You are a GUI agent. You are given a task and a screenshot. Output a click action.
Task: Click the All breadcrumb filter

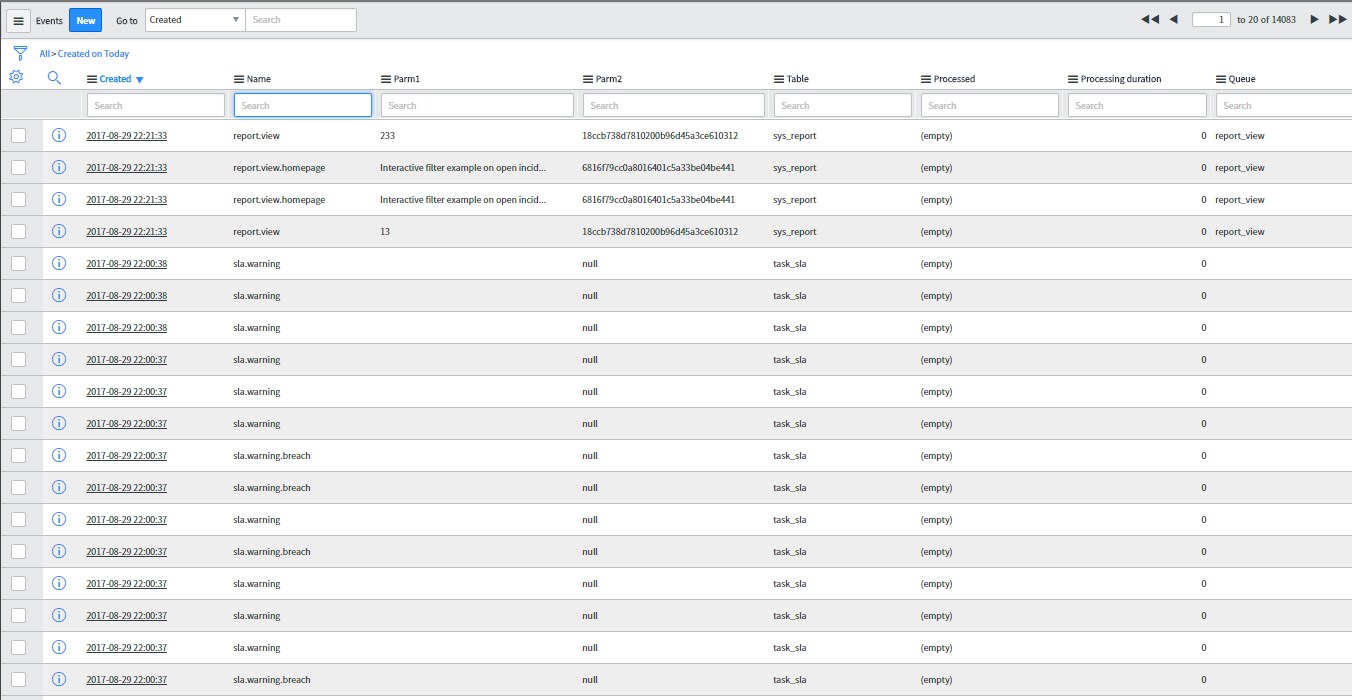click(45, 54)
